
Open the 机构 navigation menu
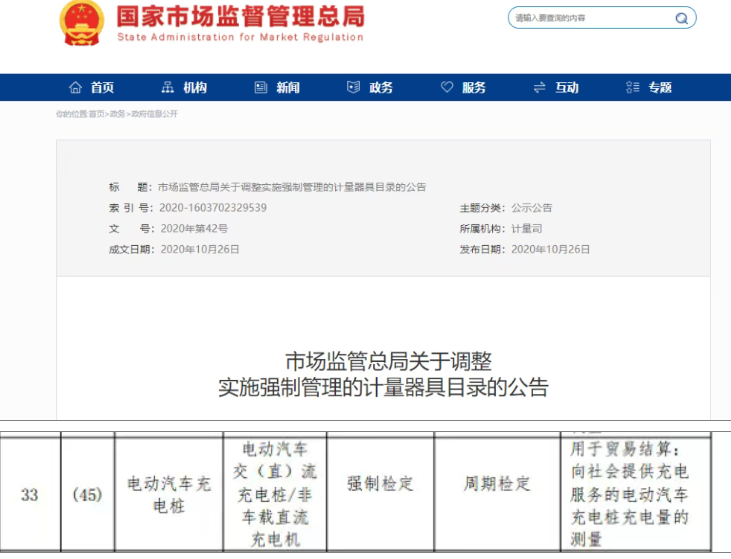(195, 88)
